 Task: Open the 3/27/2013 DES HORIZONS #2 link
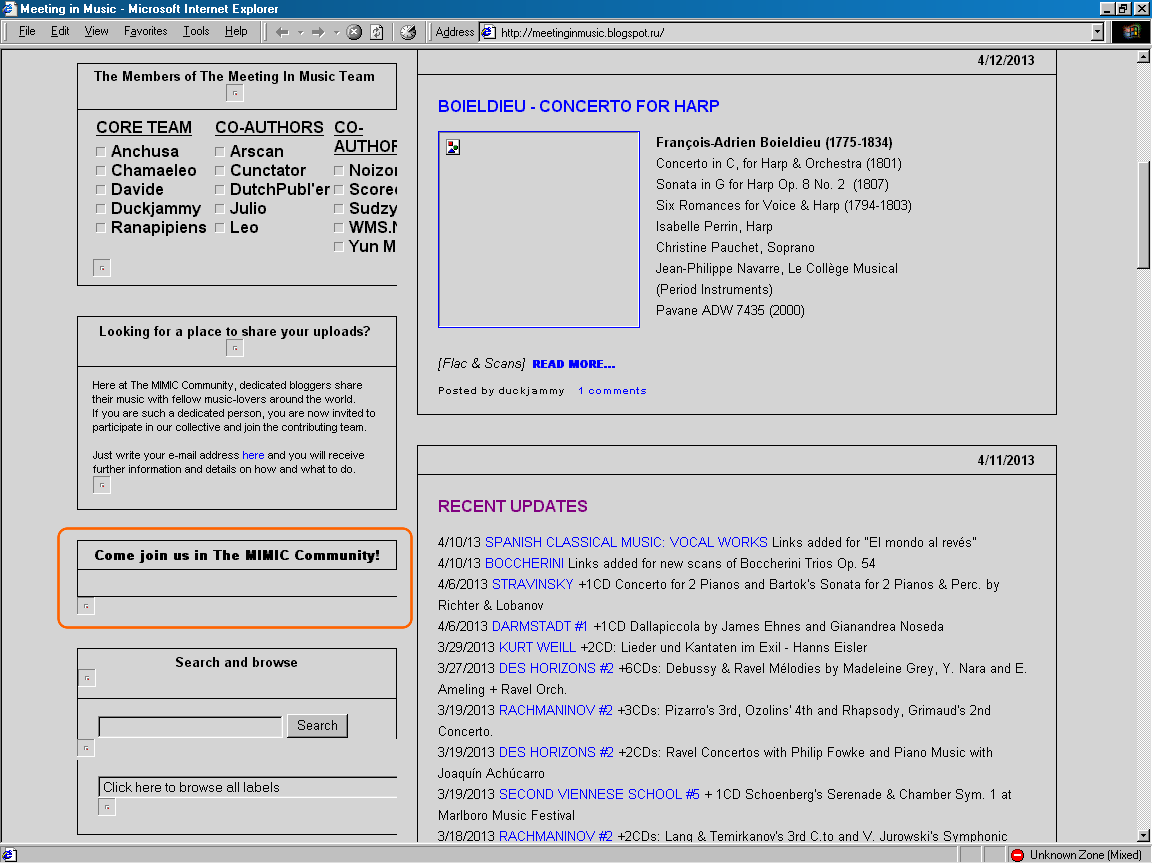pyautogui.click(x=556, y=669)
